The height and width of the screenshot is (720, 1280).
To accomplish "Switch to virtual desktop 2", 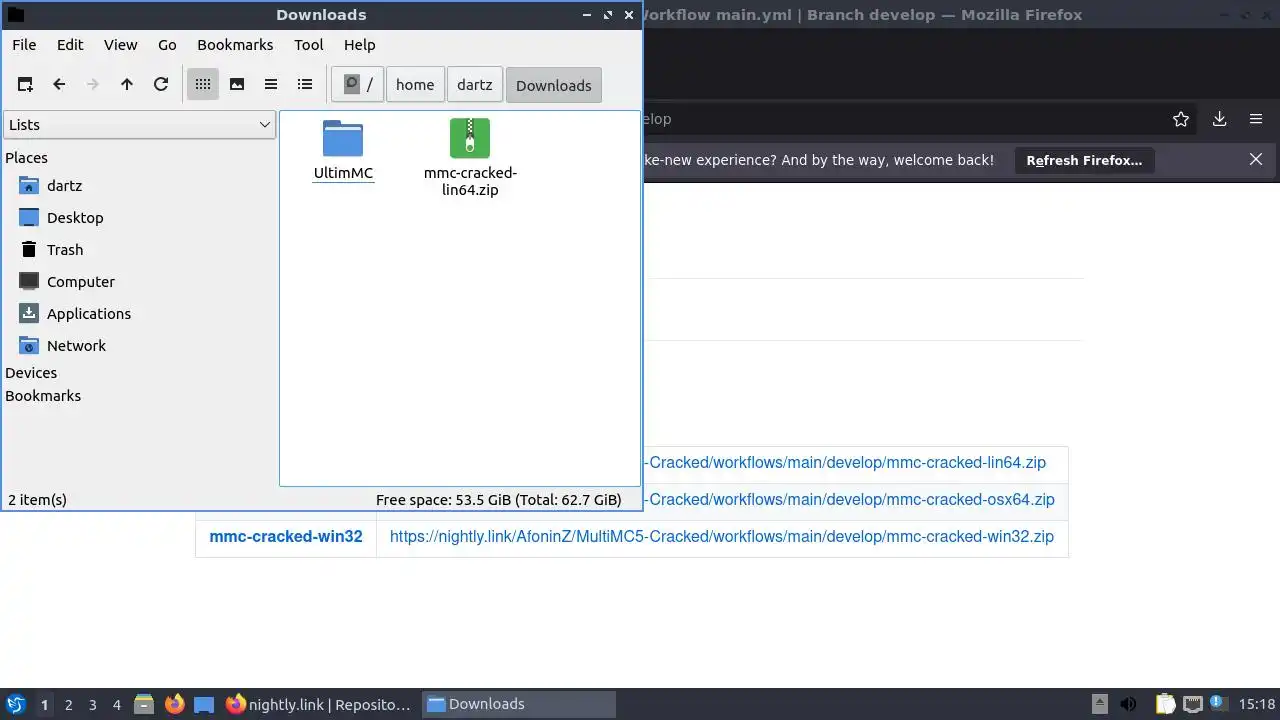I will point(68,705).
